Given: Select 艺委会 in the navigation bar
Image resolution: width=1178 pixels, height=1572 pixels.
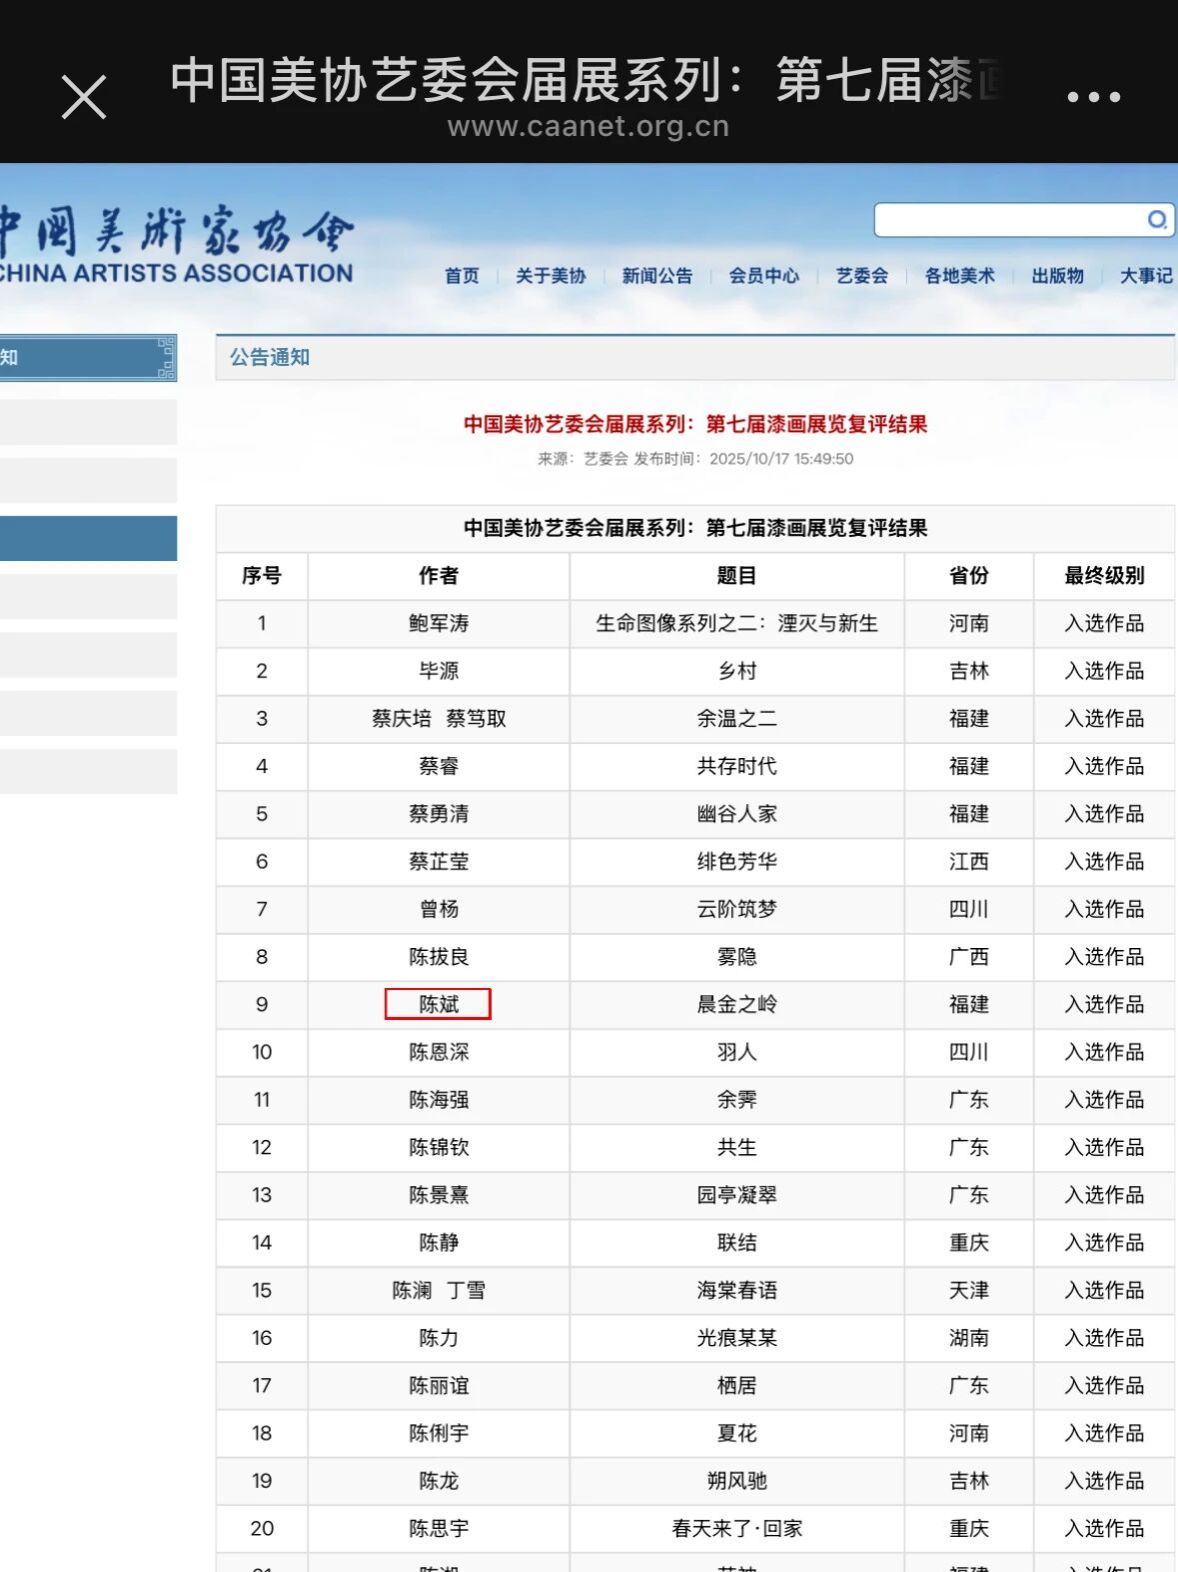Looking at the screenshot, I should pos(862,276).
